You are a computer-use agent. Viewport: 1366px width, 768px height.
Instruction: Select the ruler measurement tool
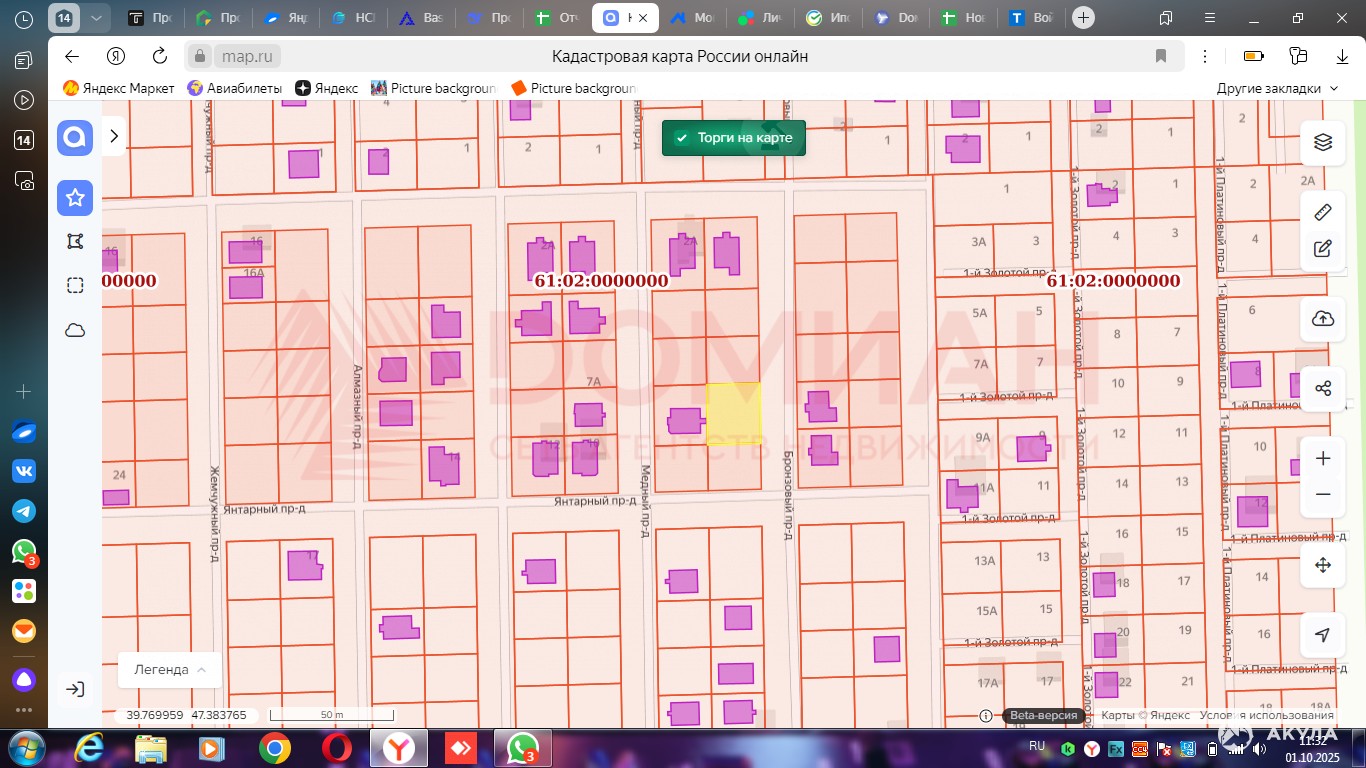[1323, 212]
